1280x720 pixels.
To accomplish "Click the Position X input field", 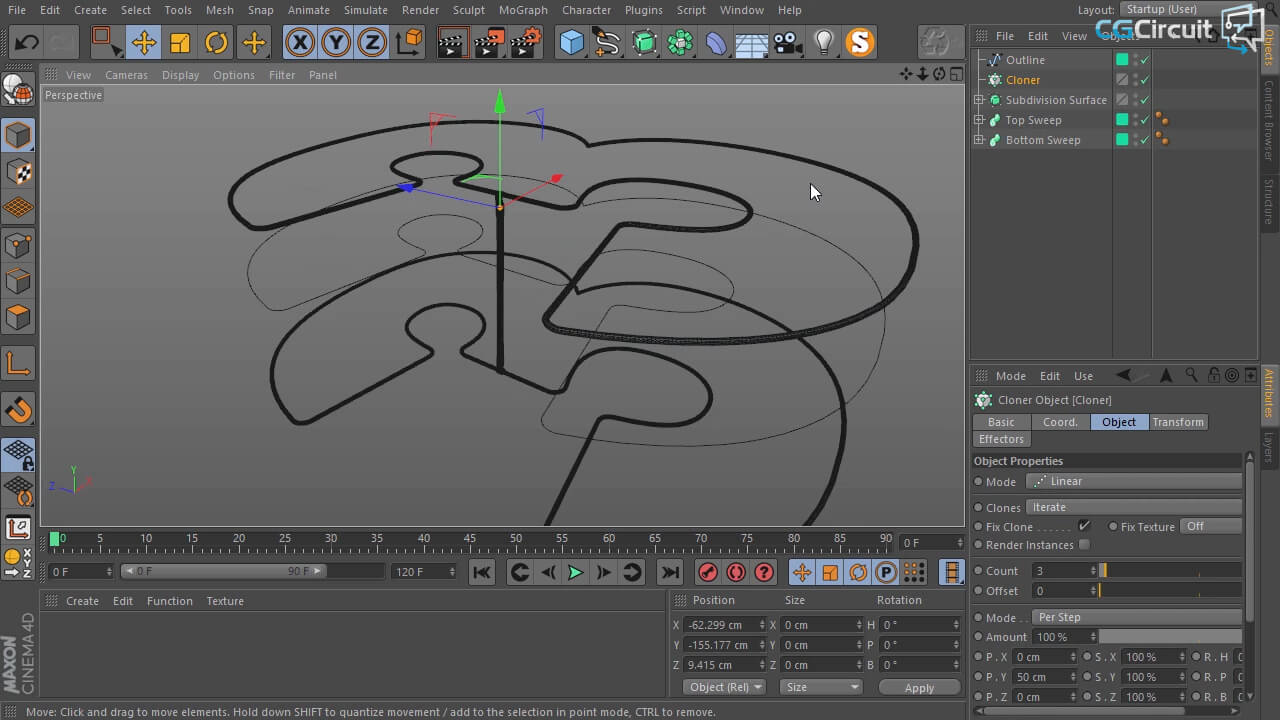I will pos(723,625).
